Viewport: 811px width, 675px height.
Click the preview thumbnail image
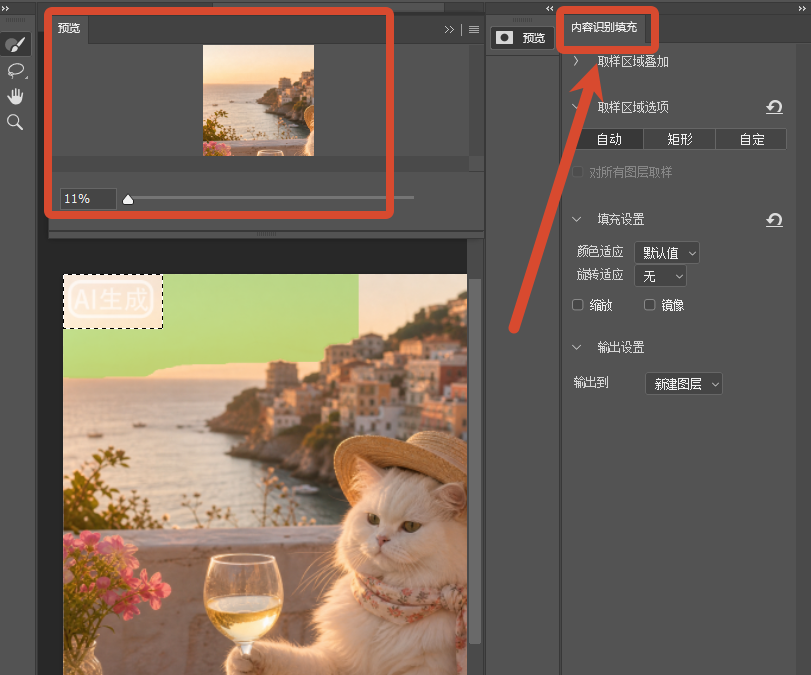pyautogui.click(x=258, y=100)
